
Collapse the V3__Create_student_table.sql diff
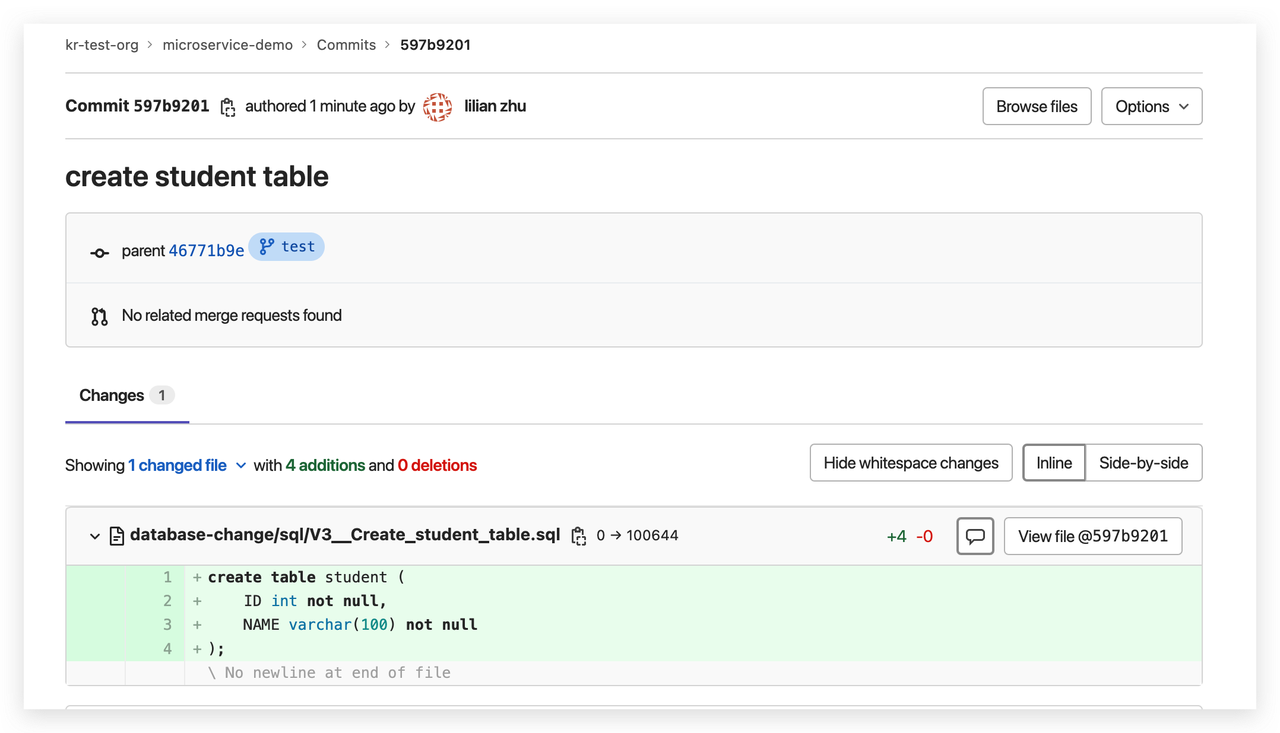[x=95, y=536]
